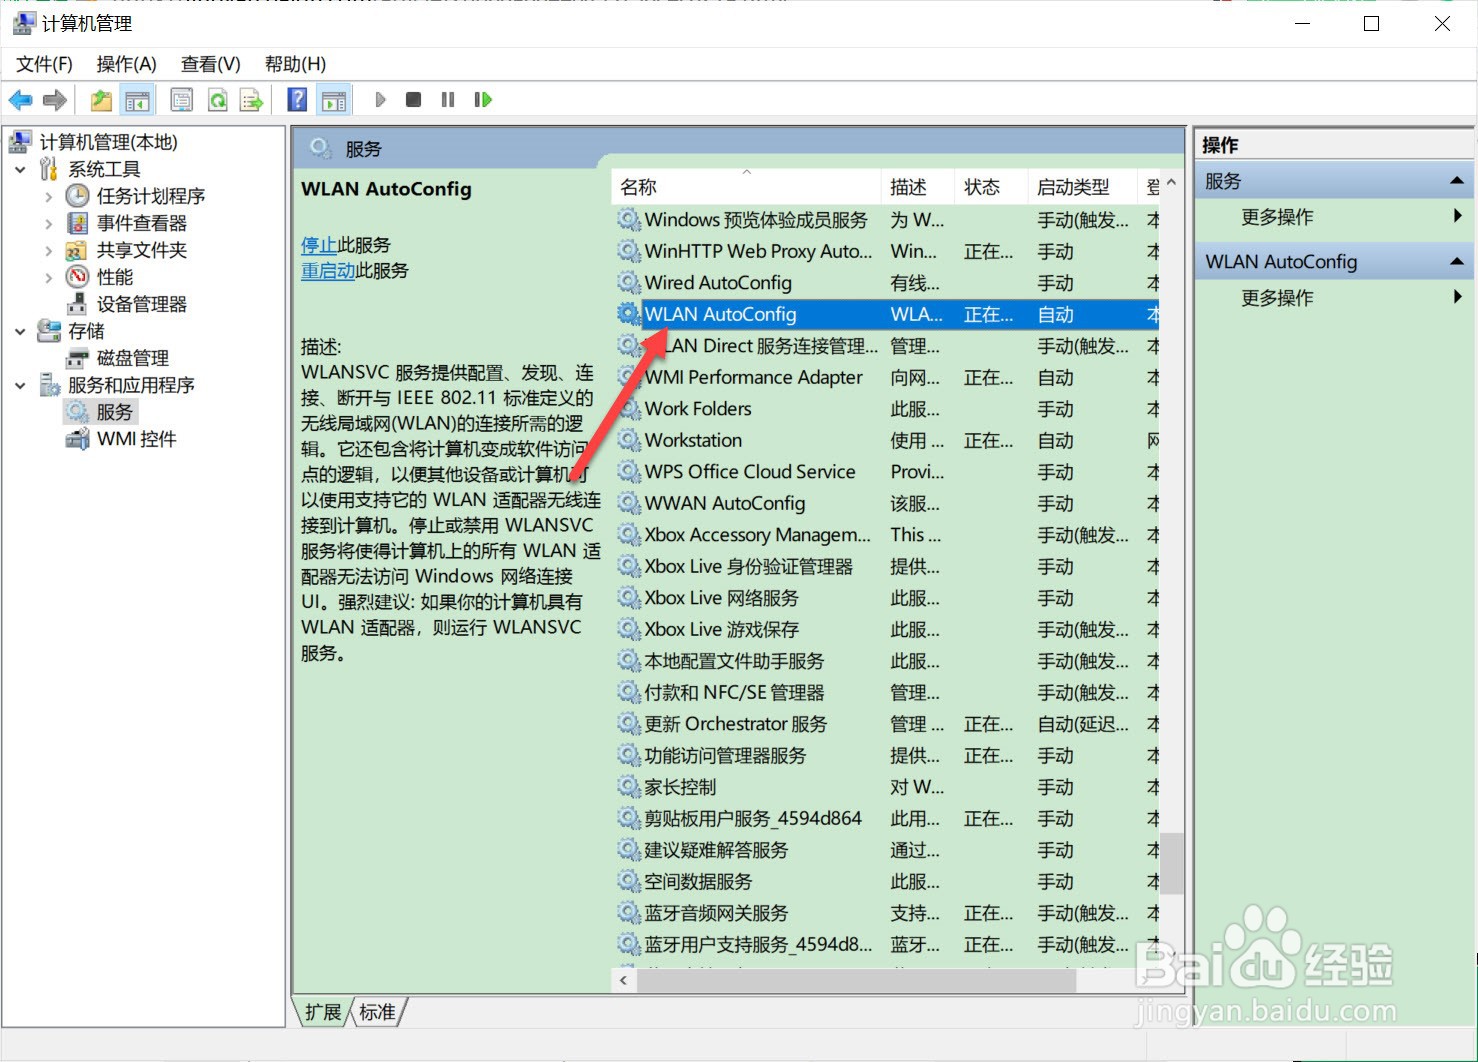Click the horizontal scrollbar left arrow

pyautogui.click(x=624, y=980)
